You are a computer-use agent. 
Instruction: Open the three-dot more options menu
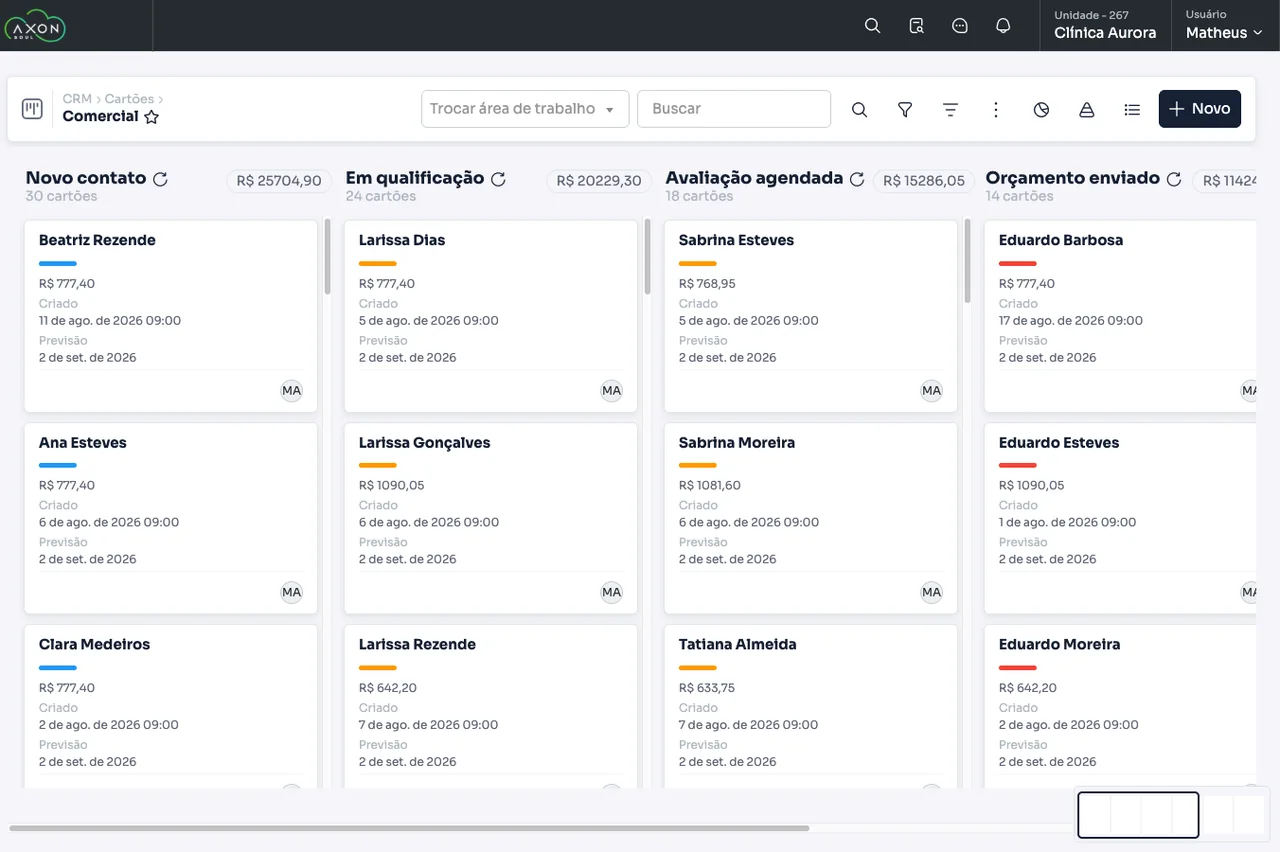pos(995,109)
